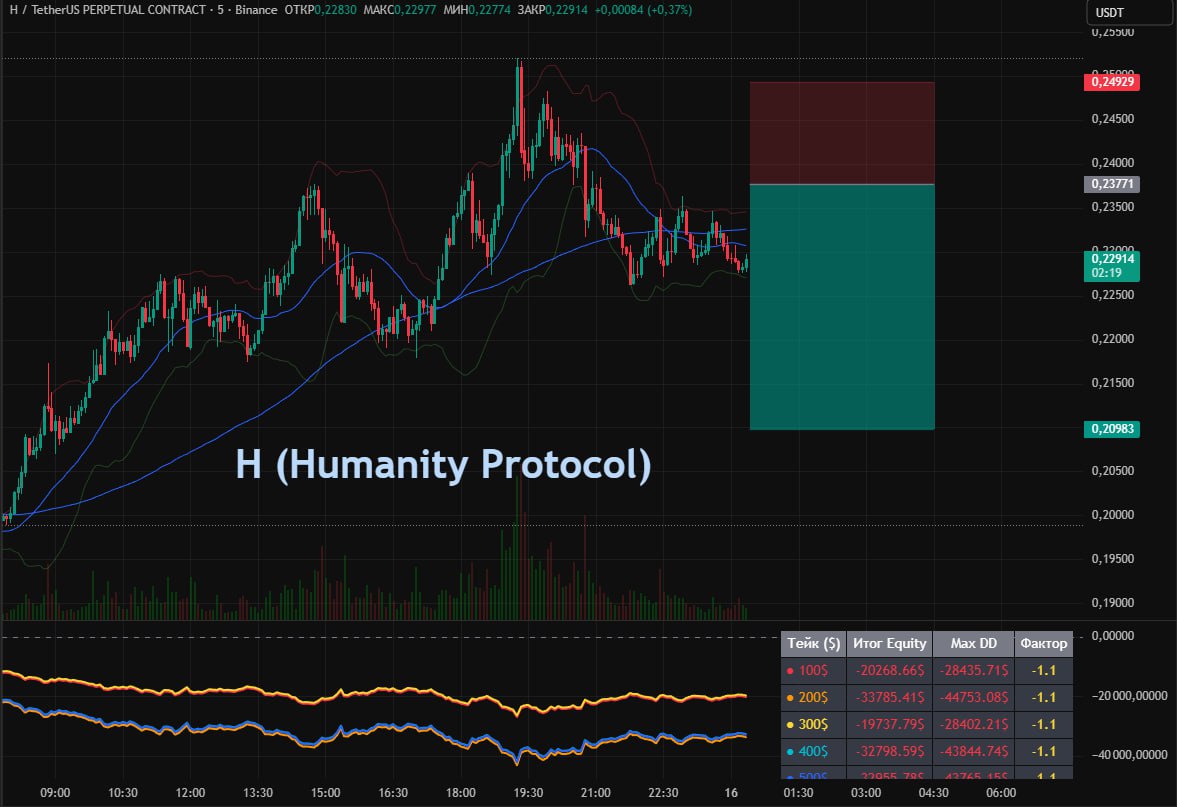1177x807 pixels.
Task: Click the 09:00 time axis label
Action: [56, 793]
